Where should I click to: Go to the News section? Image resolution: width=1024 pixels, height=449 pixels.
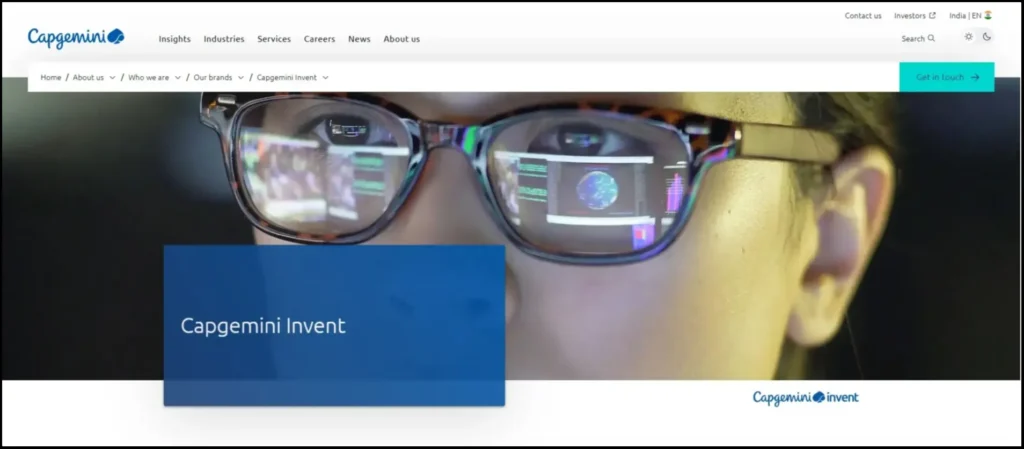pyautogui.click(x=359, y=39)
